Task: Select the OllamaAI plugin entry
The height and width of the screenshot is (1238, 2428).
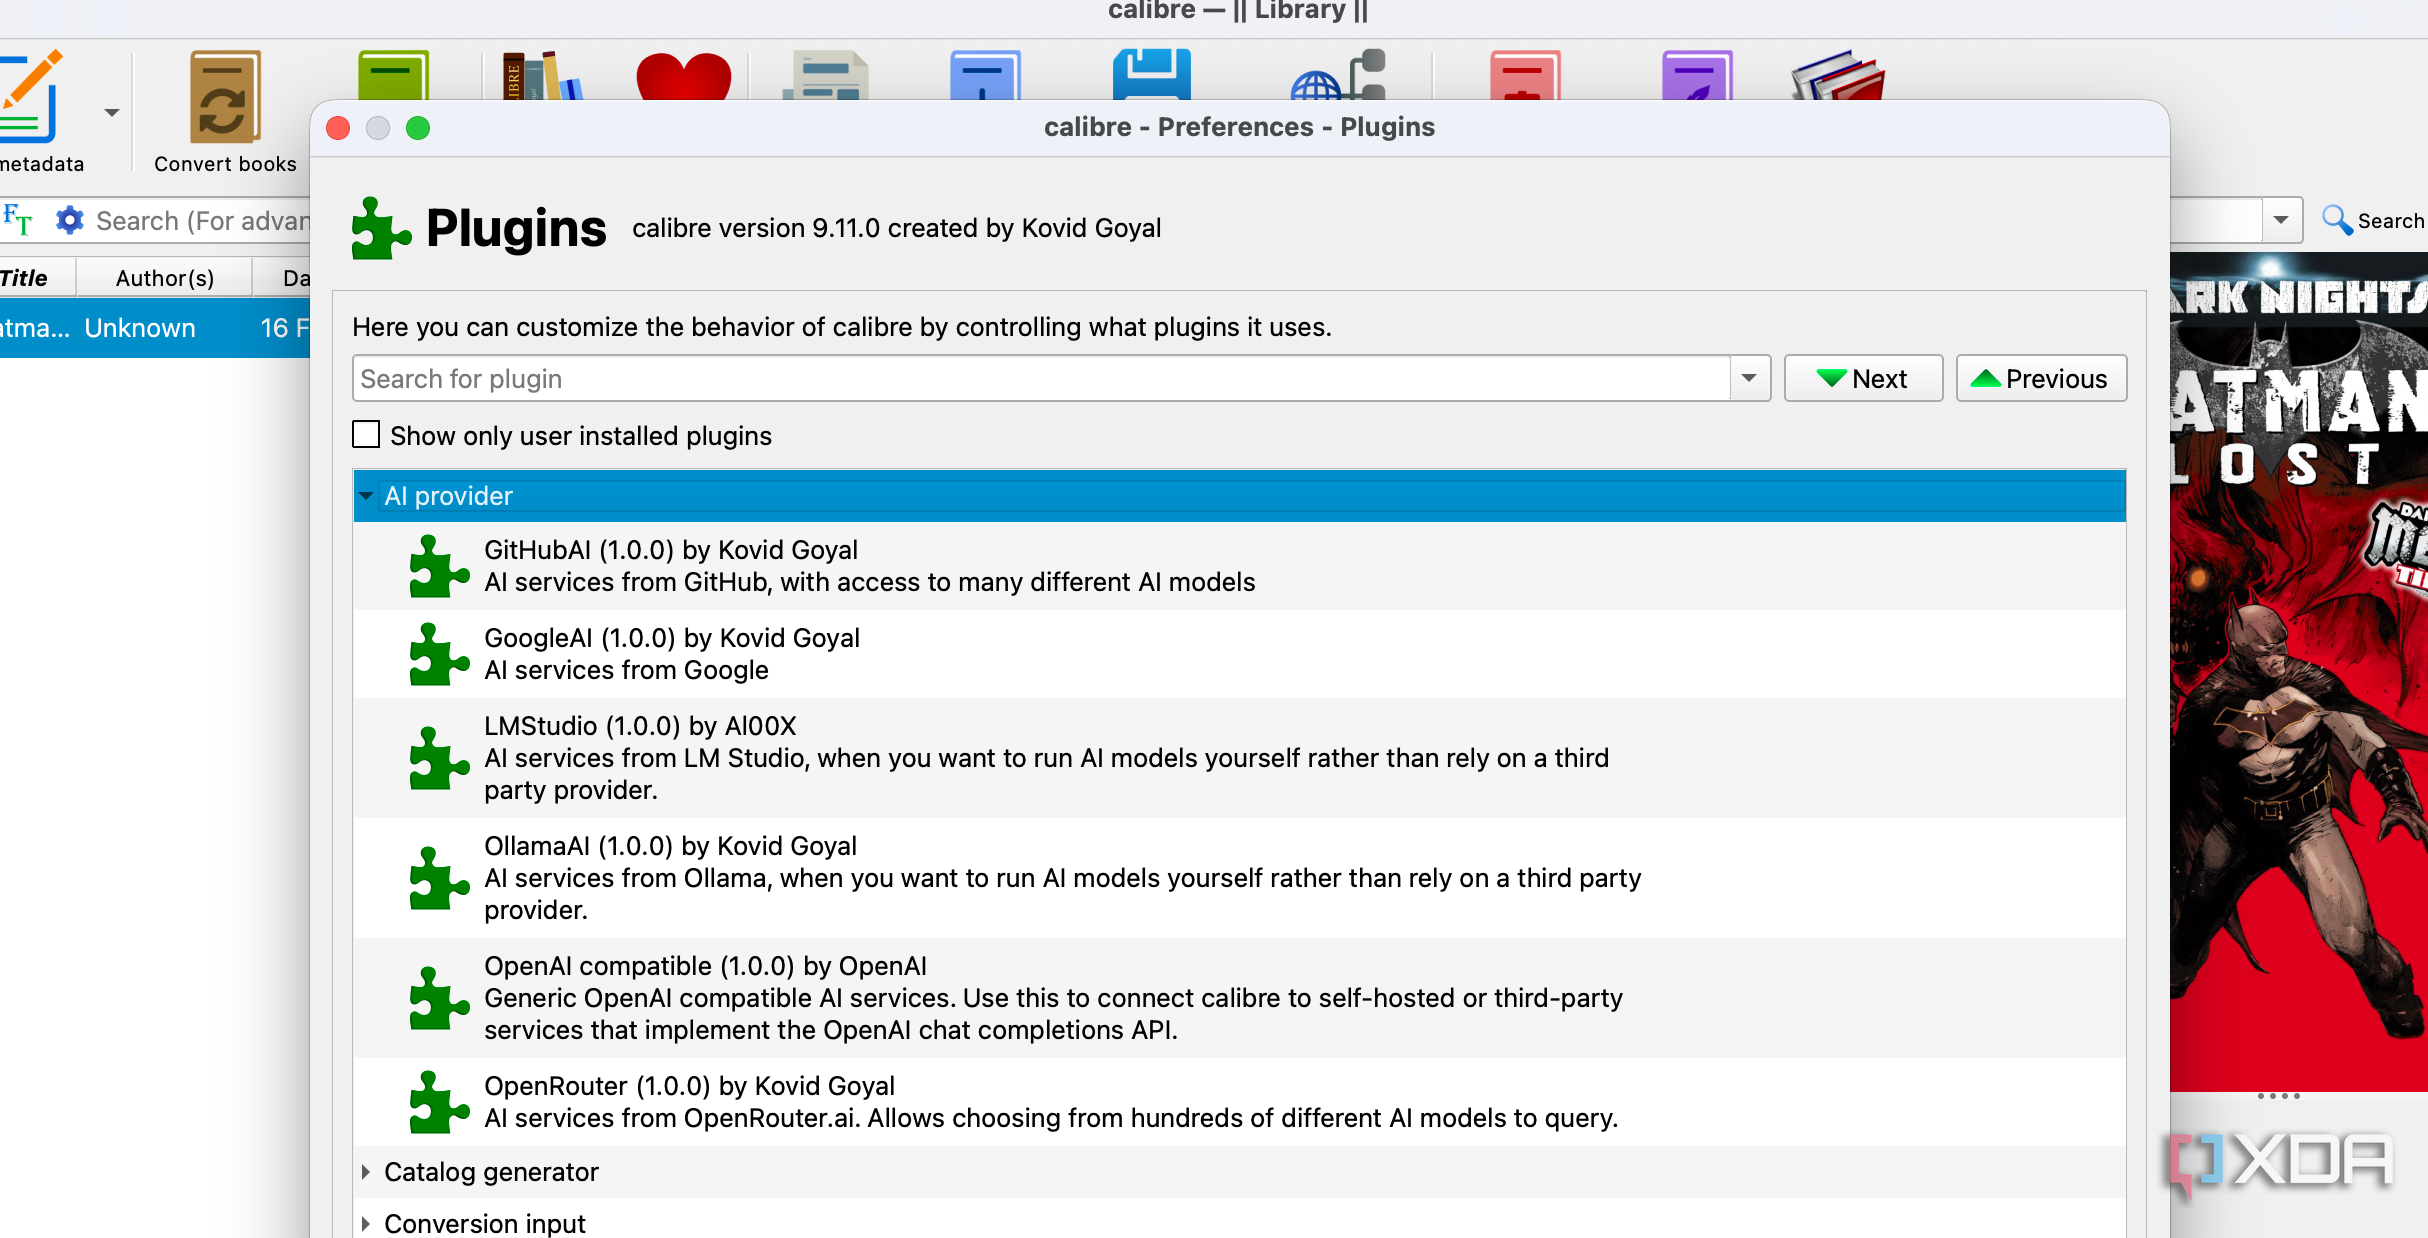Action: tap(1239, 878)
